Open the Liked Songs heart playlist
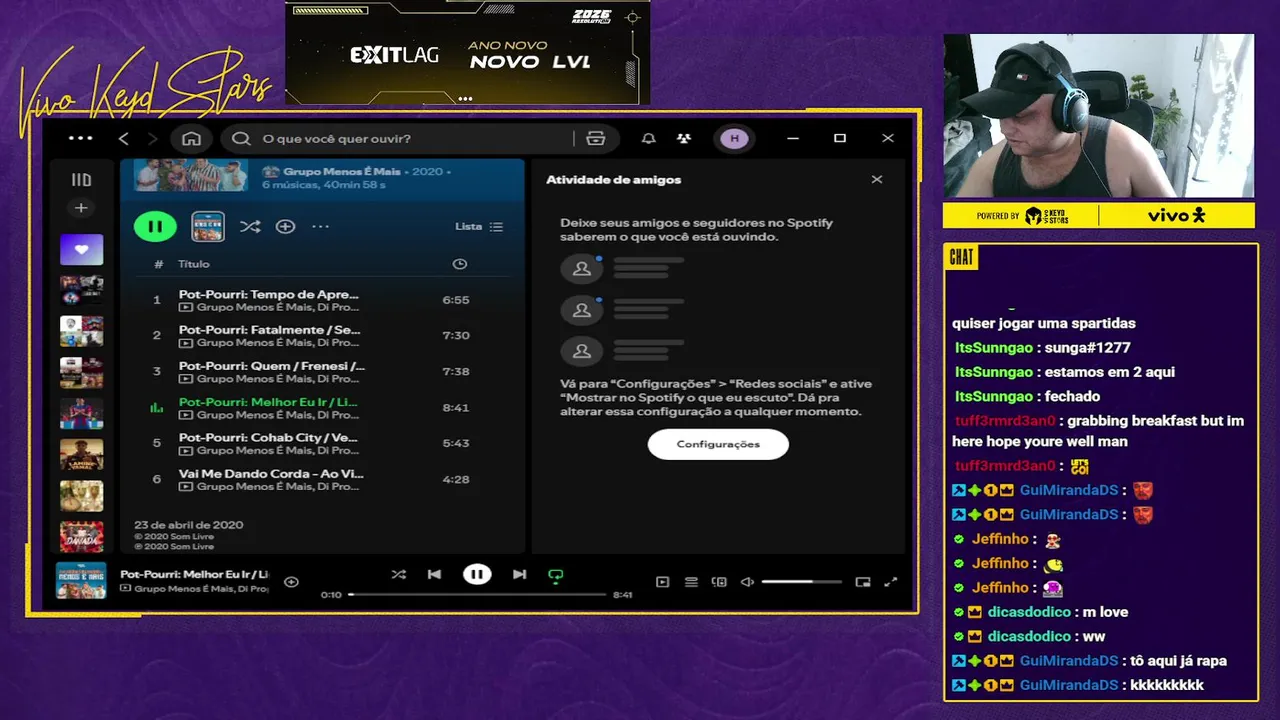Screen dimensions: 1280x720 point(81,250)
